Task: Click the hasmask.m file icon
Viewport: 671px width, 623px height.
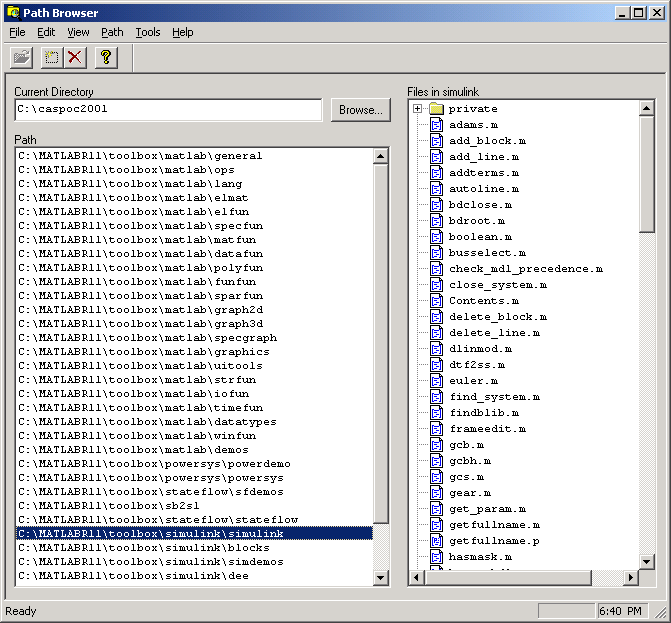Action: tap(436, 557)
